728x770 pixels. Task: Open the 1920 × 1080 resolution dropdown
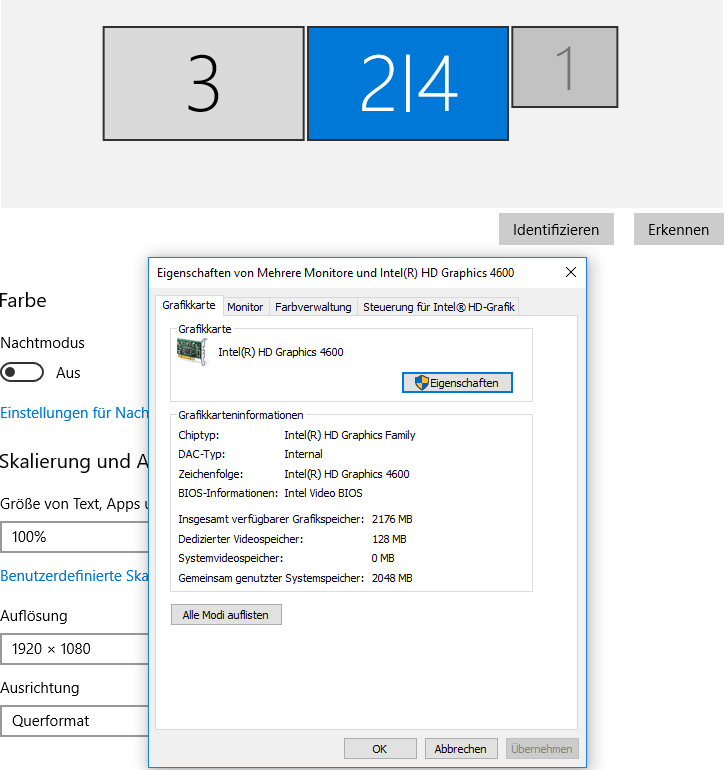click(74, 649)
